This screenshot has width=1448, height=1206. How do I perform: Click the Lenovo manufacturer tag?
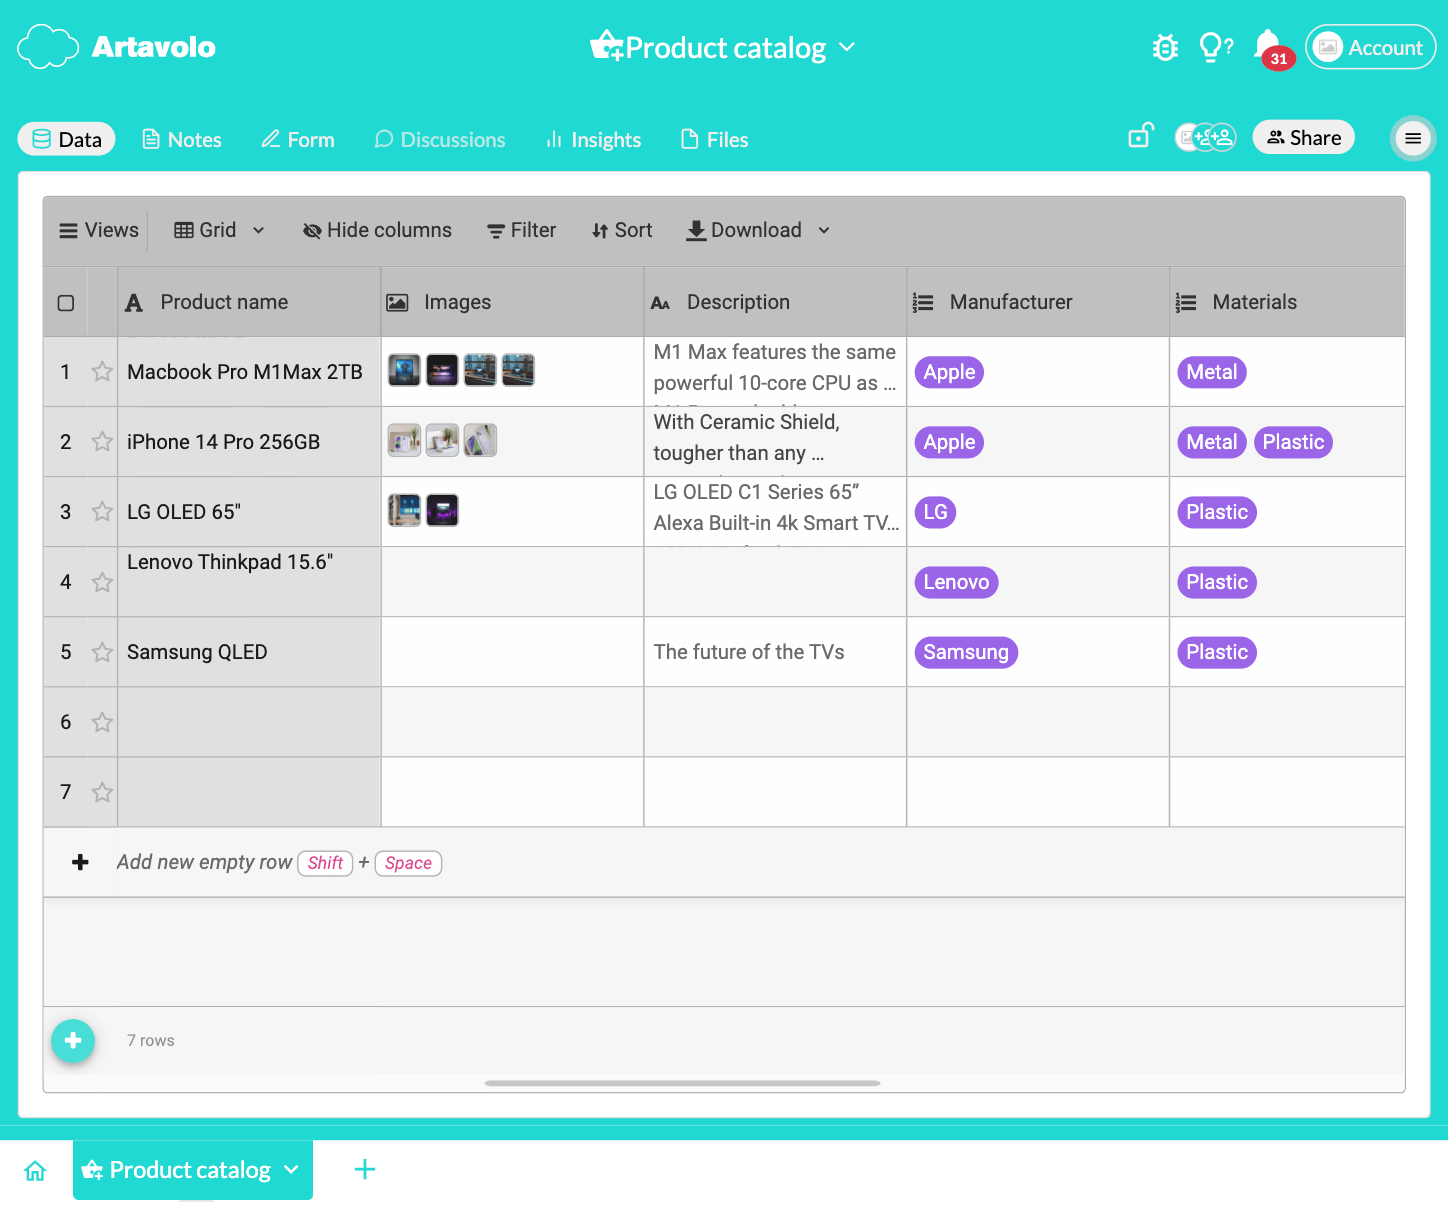956,582
